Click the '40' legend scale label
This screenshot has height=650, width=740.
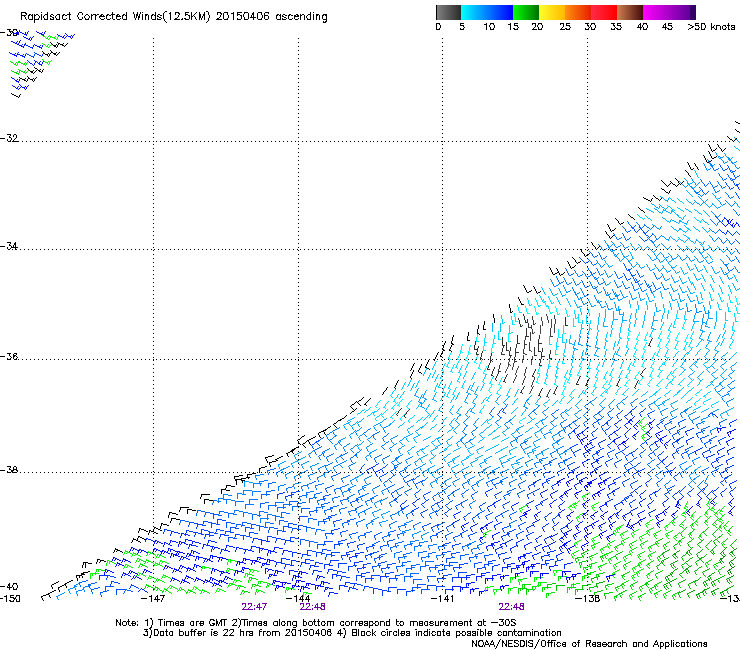[642, 27]
